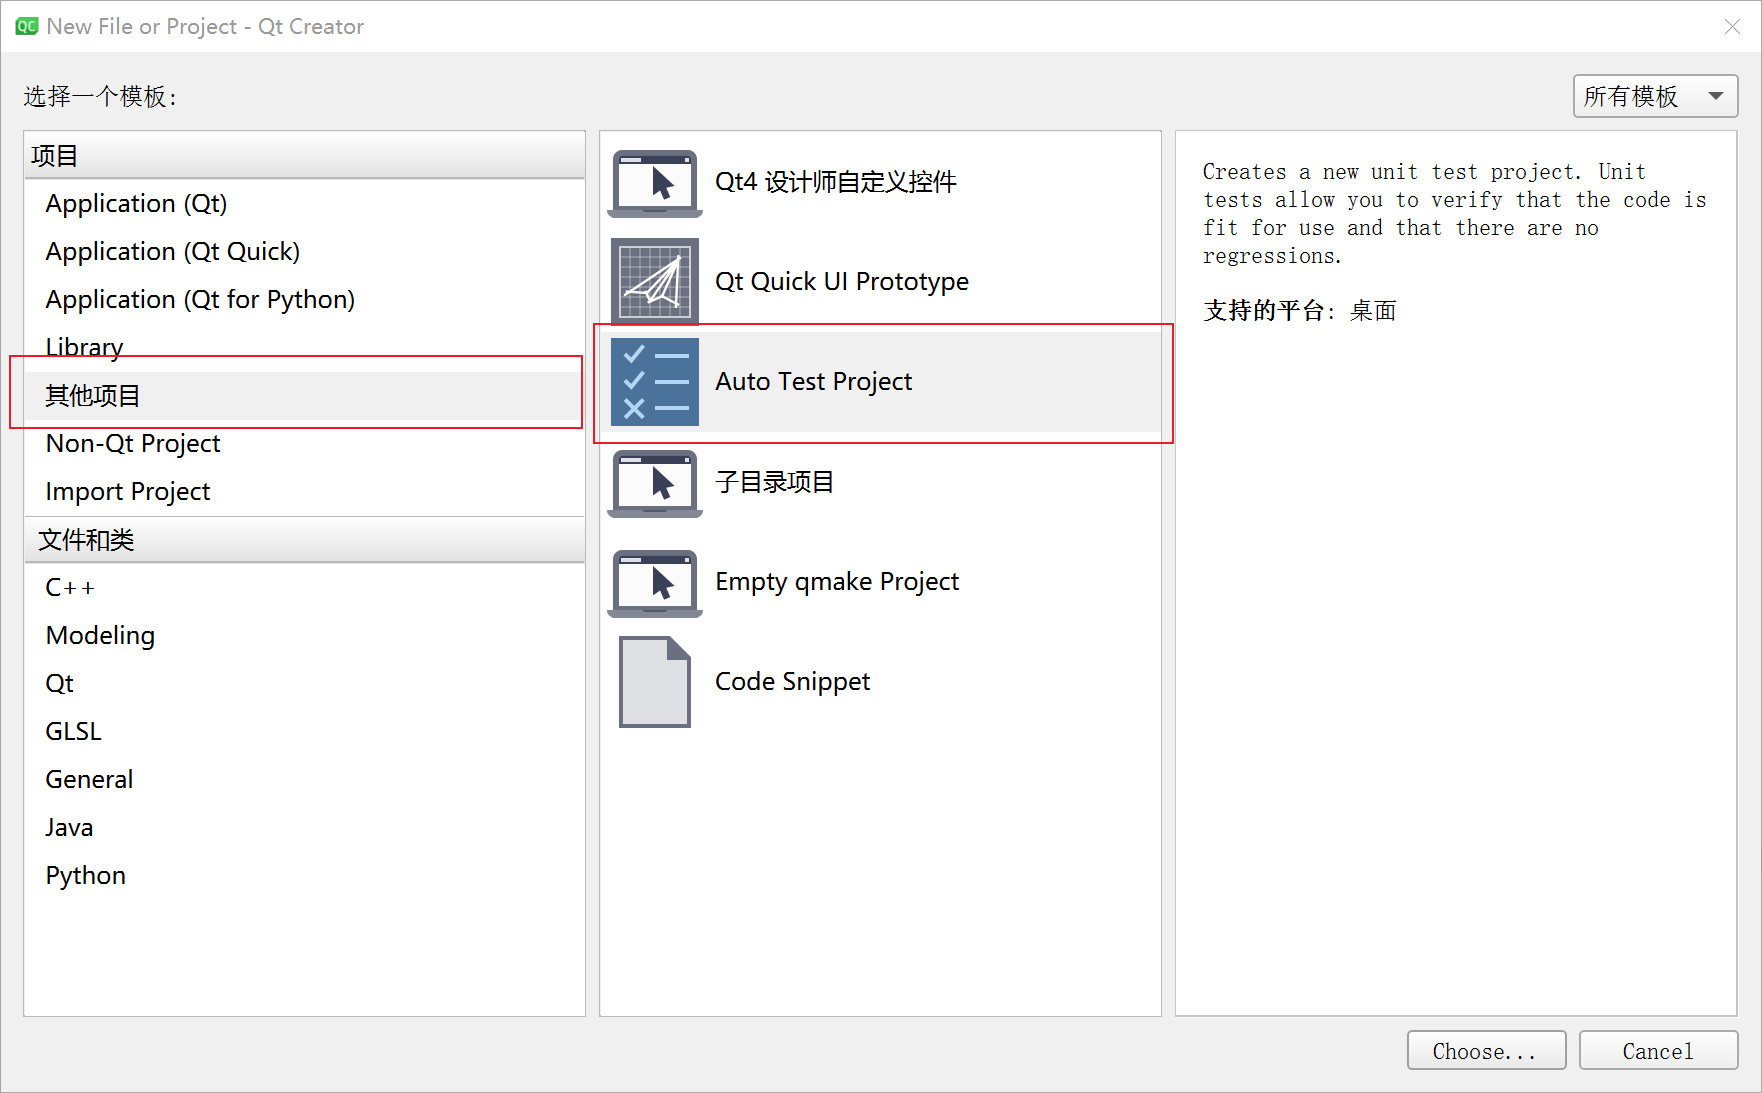Click the 子目录项目 template icon
The width and height of the screenshot is (1762, 1093).
click(x=655, y=483)
